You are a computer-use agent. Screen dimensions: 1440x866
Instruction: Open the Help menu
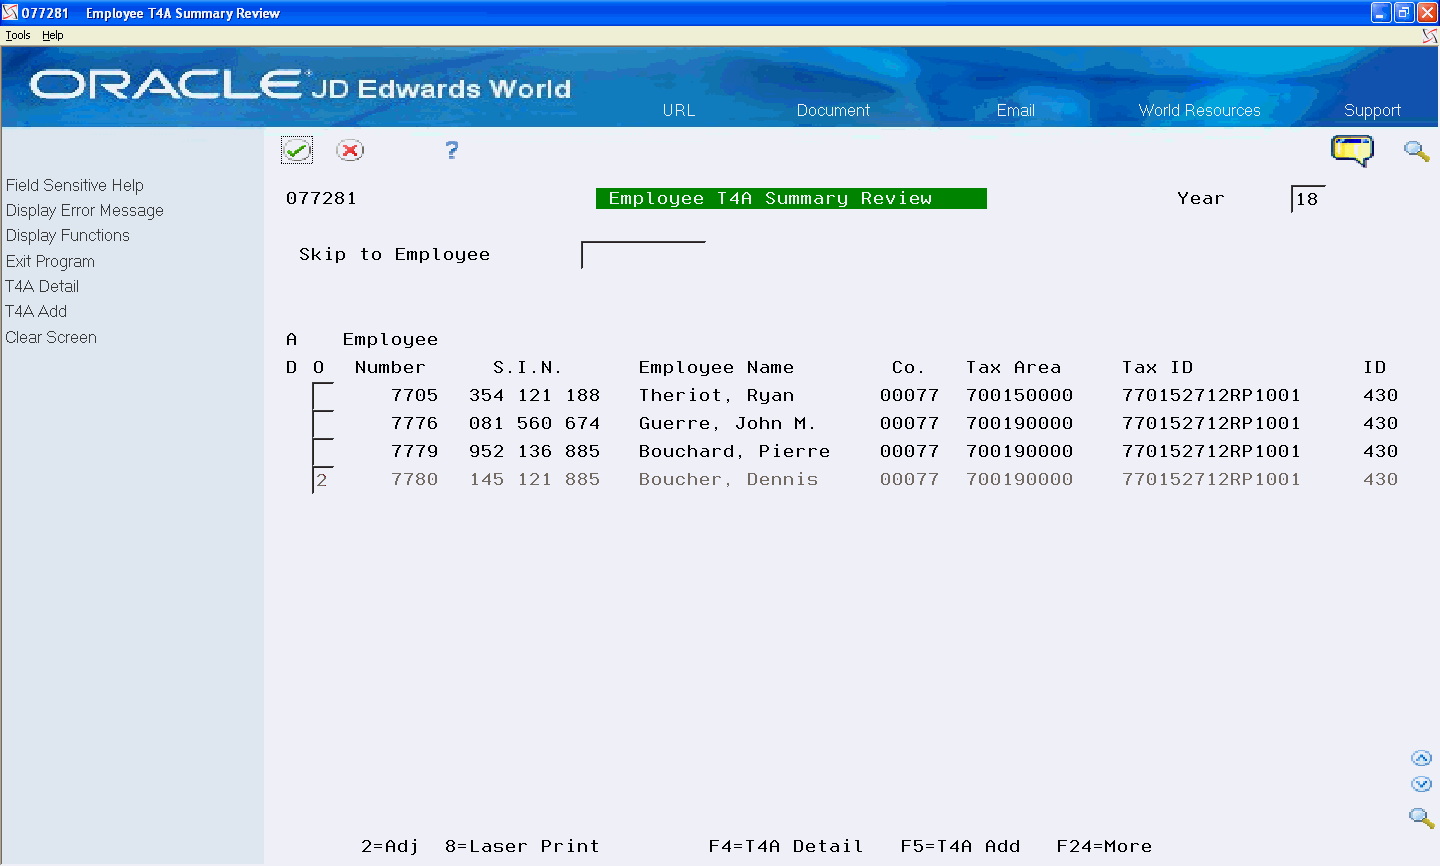coord(53,35)
